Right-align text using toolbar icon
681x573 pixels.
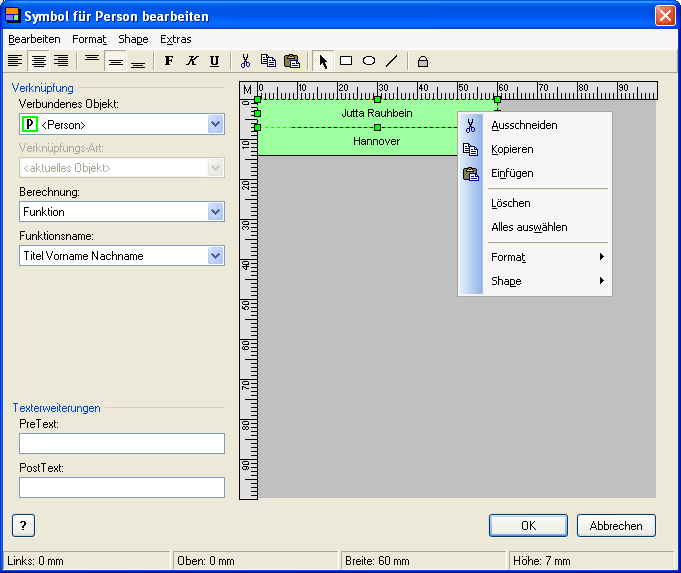coord(61,61)
